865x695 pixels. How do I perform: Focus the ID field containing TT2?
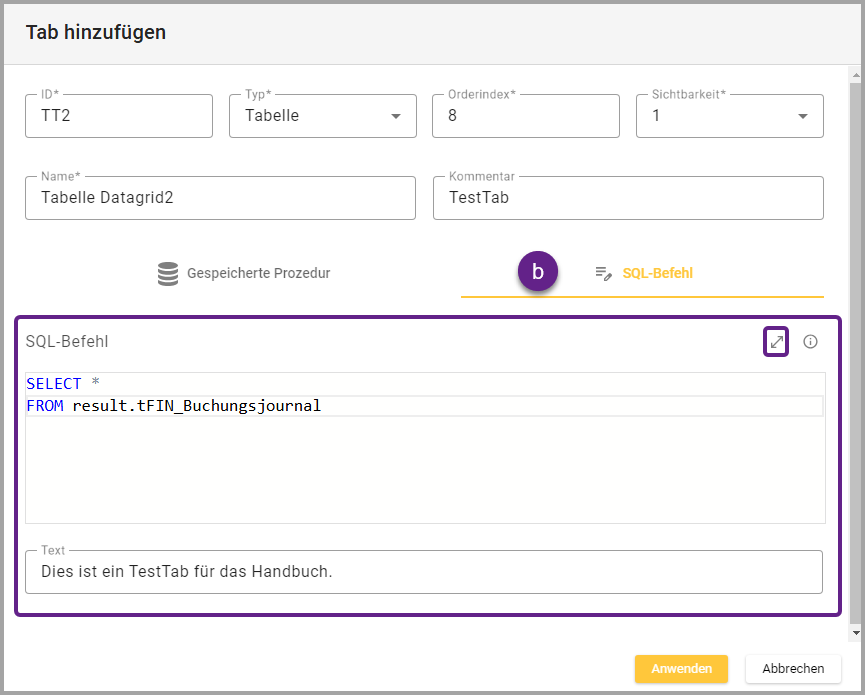click(x=119, y=116)
